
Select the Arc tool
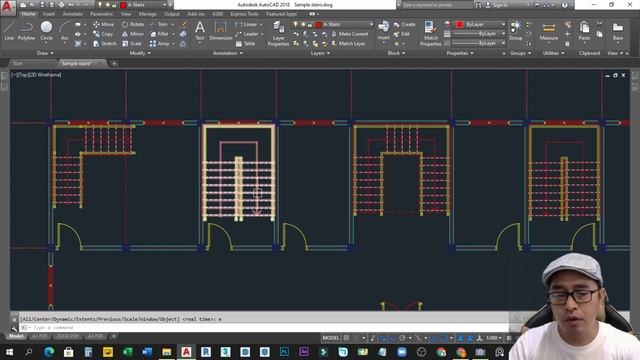[x=64, y=31]
